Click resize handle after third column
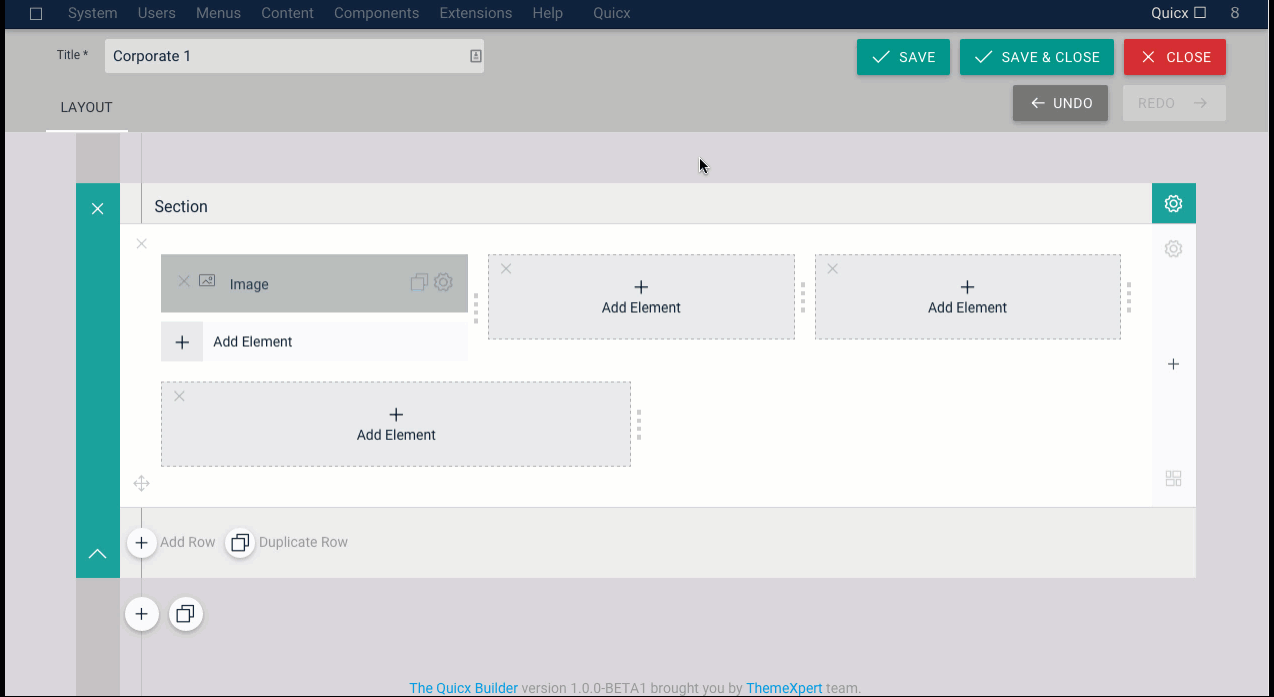Image resolution: width=1274 pixels, height=697 pixels. (1129, 297)
